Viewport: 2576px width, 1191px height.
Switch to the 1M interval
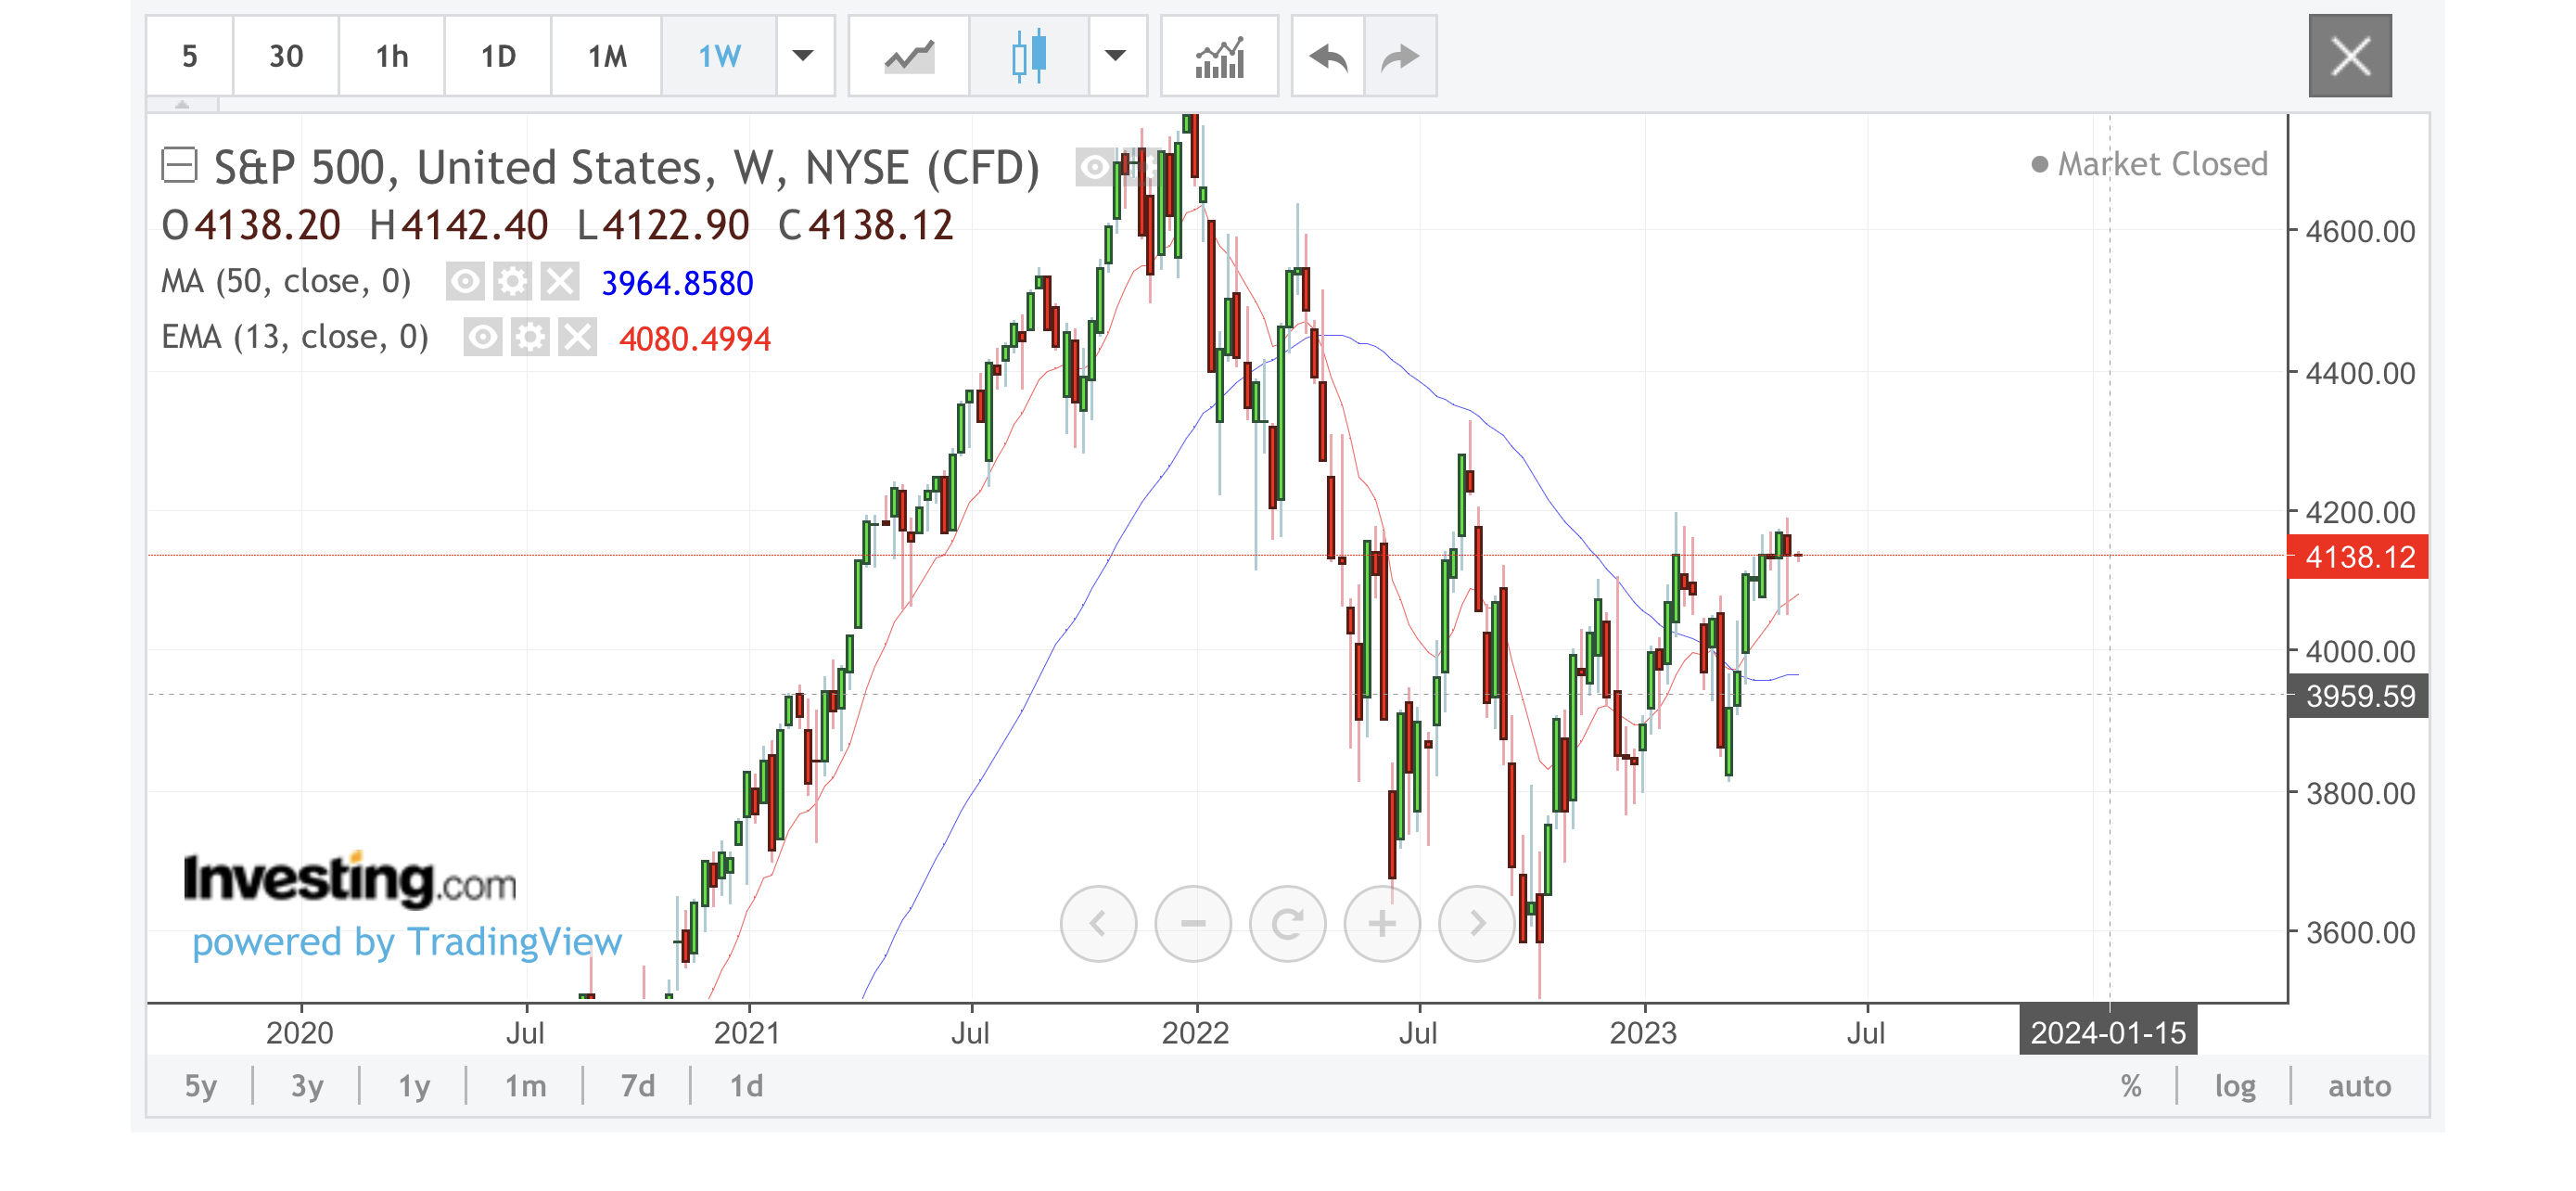(607, 56)
